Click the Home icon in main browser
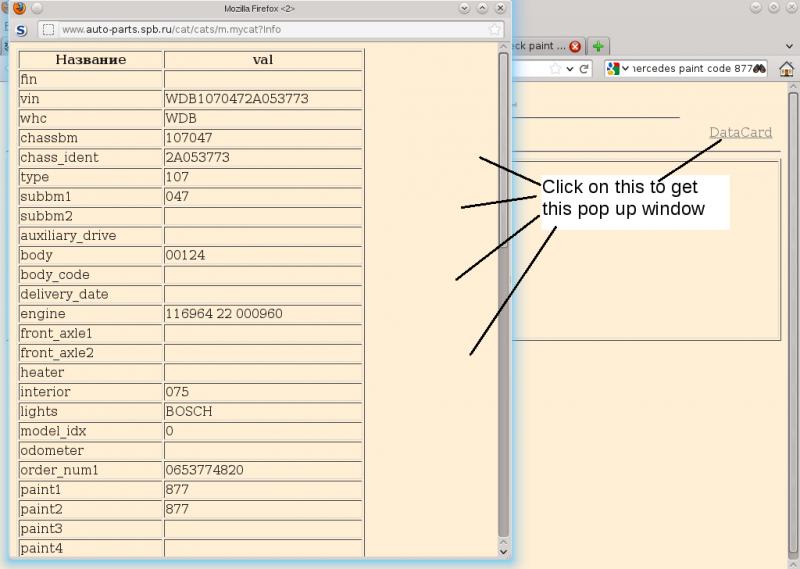Viewport: 800px width, 569px height. (787, 69)
